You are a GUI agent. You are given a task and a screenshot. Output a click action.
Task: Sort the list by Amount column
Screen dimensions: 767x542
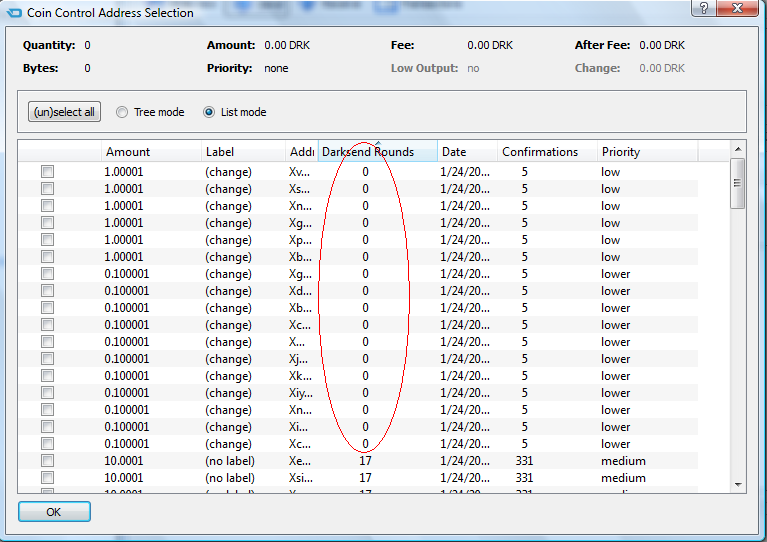click(151, 152)
